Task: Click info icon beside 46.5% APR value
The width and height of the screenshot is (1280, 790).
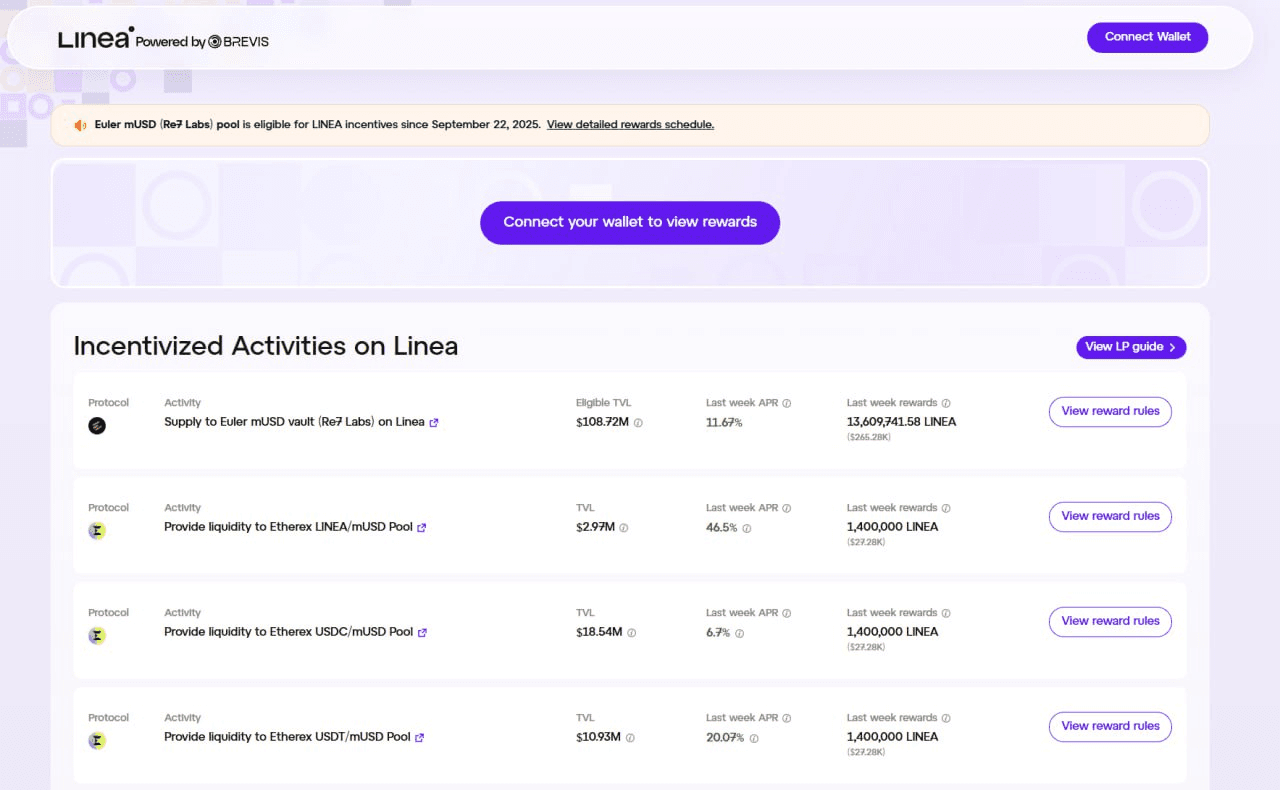Action: [x=746, y=528]
